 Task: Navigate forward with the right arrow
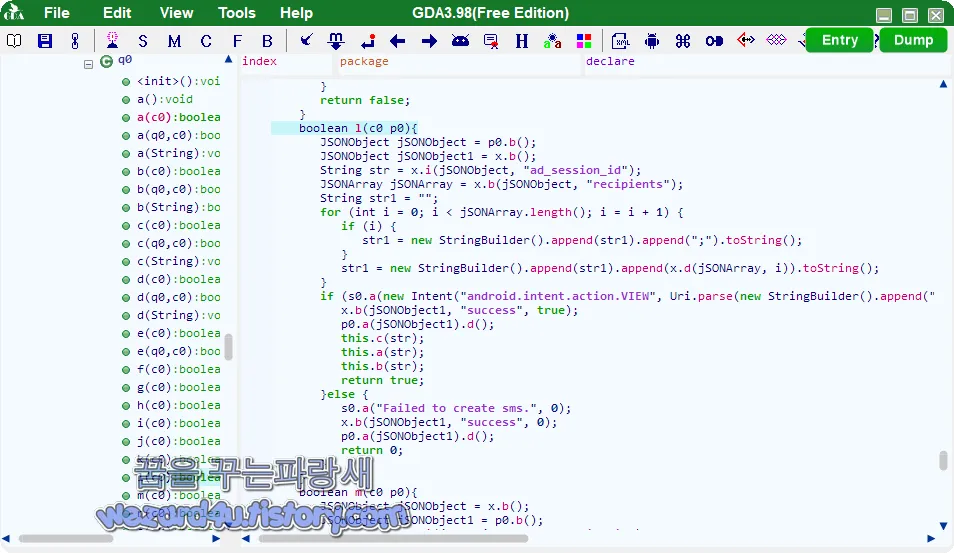(x=430, y=41)
